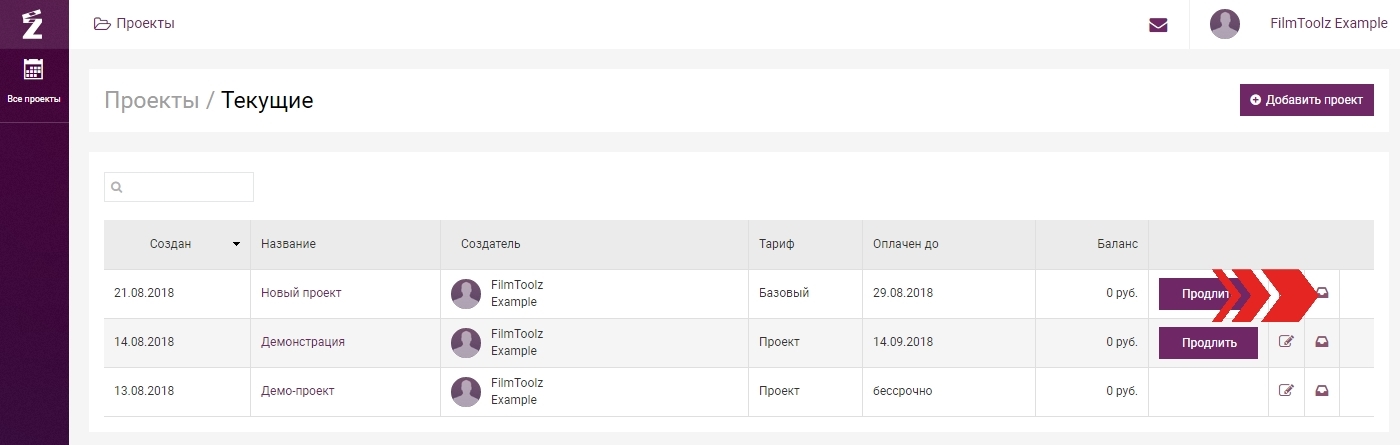Open the Новый проект project link
The image size is (1400, 445).
click(301, 293)
